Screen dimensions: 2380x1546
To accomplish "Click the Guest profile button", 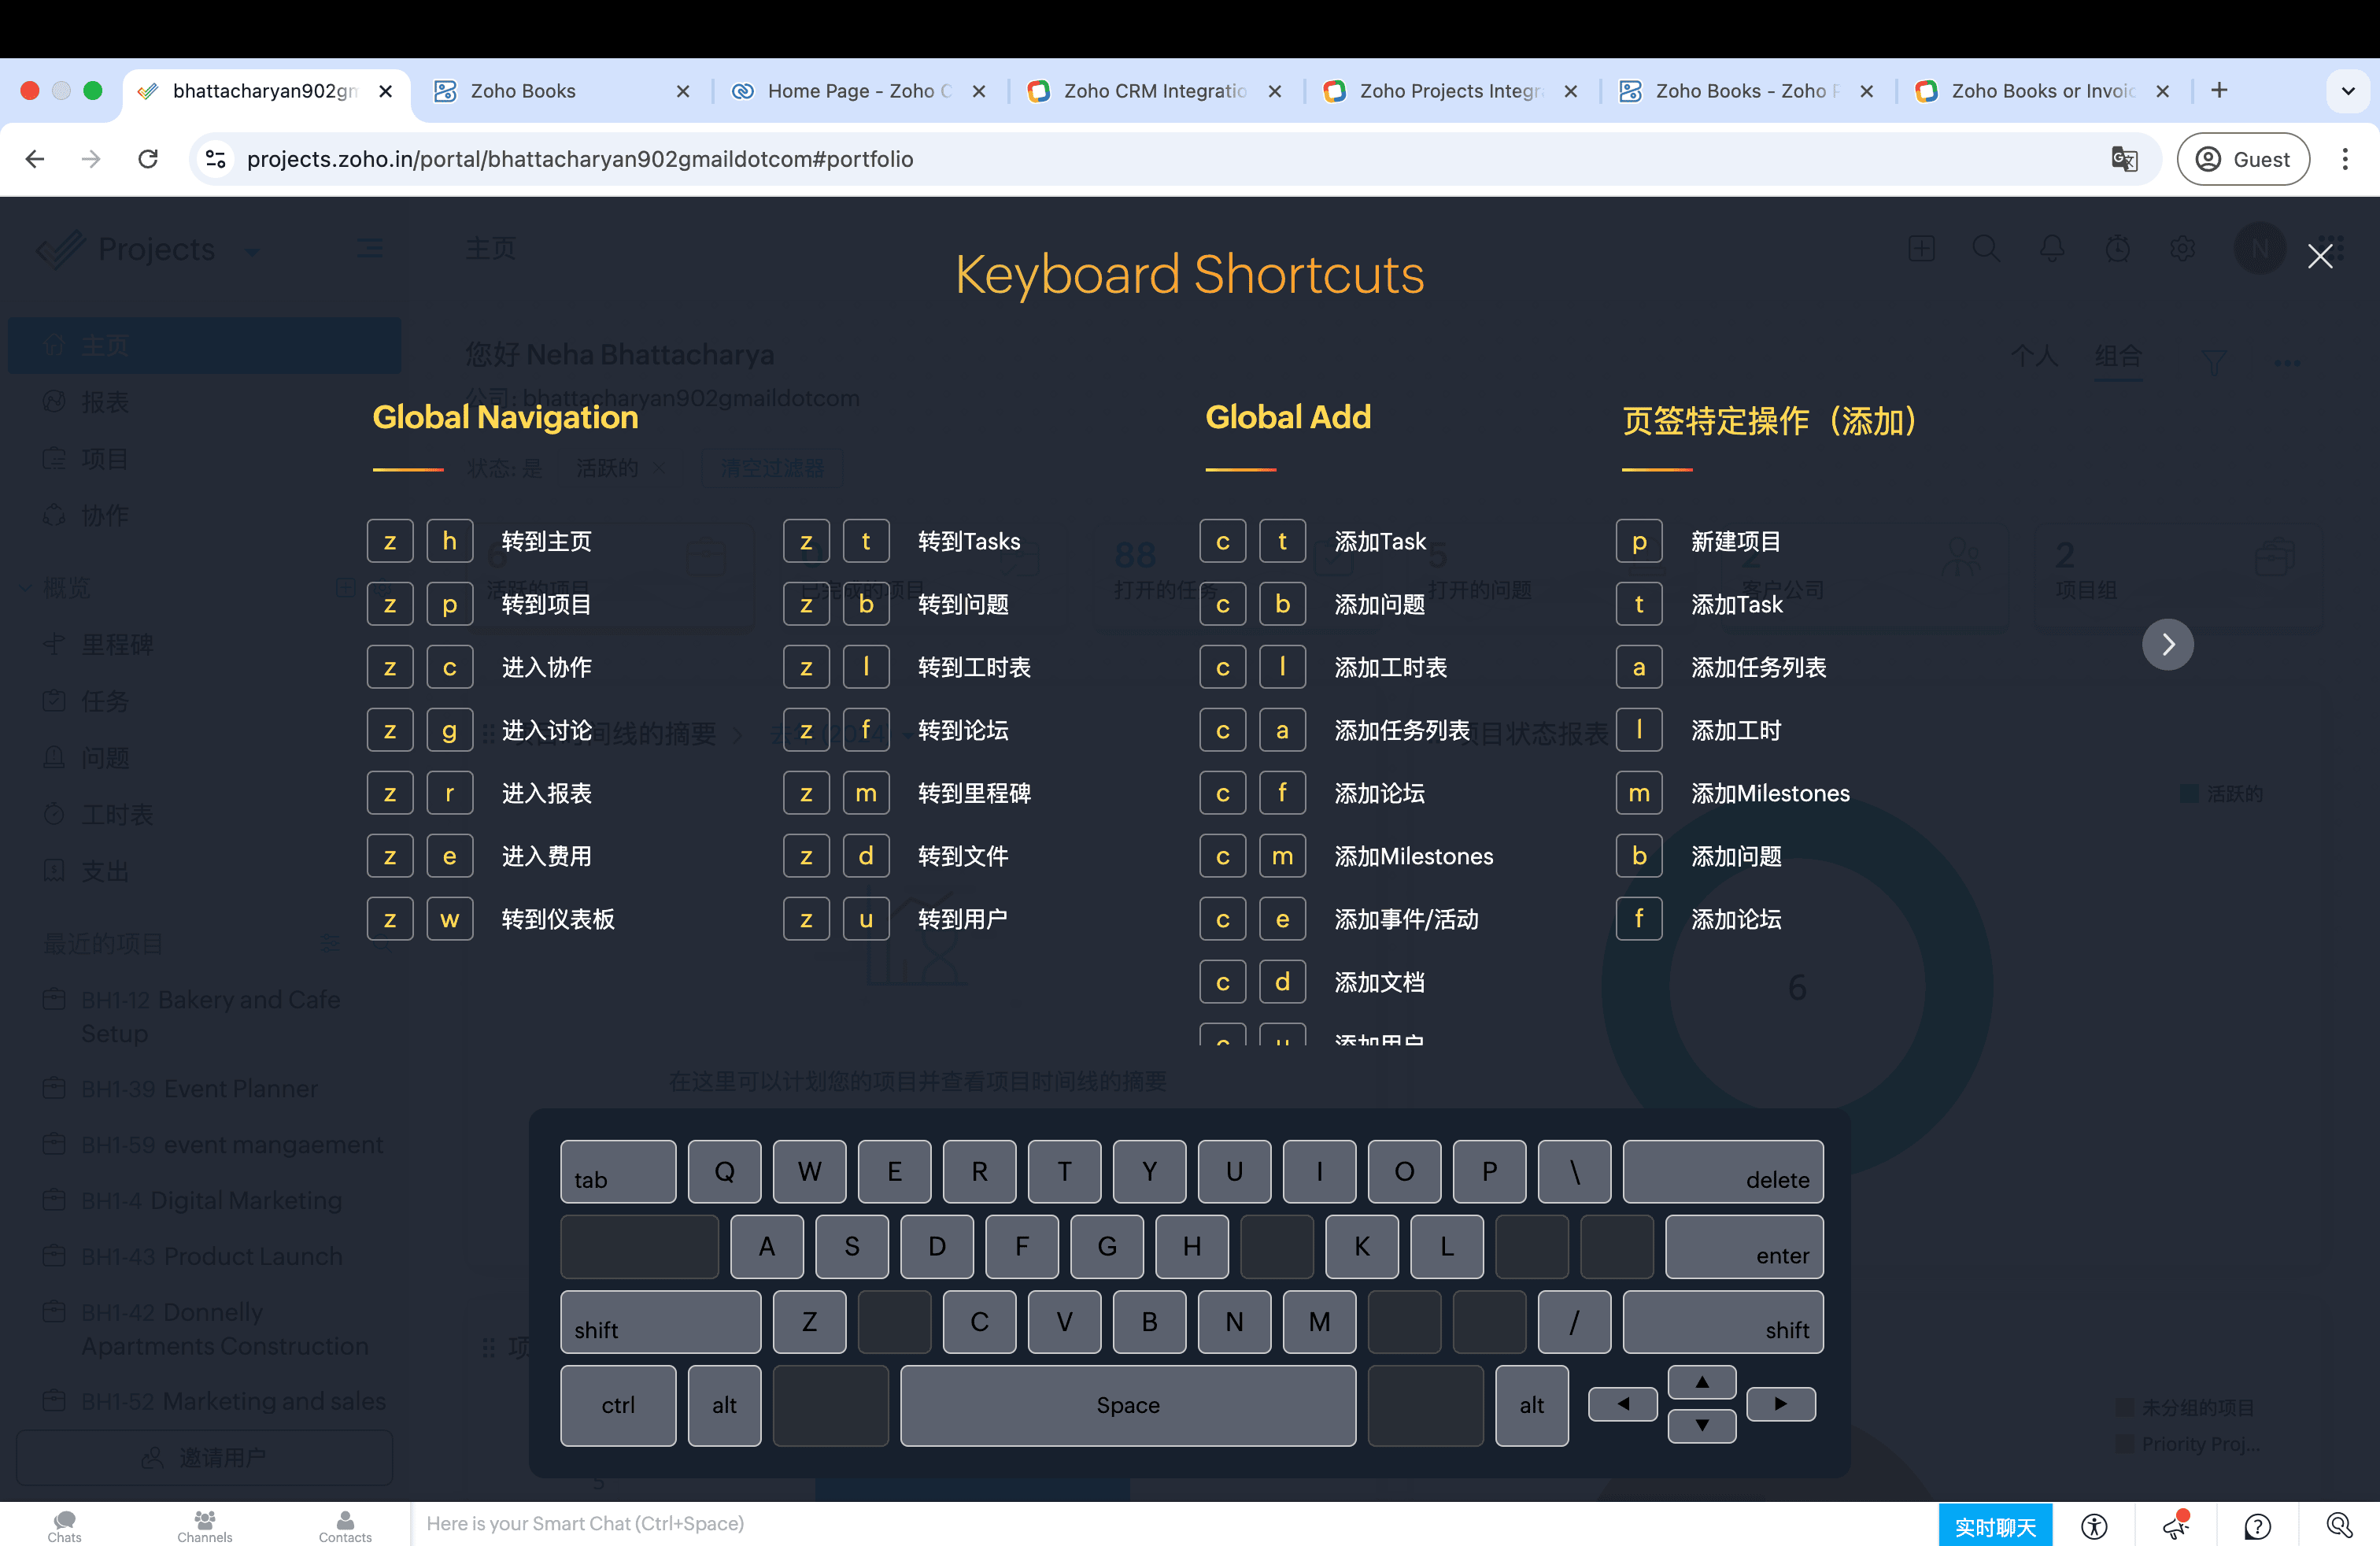I will (x=2243, y=159).
